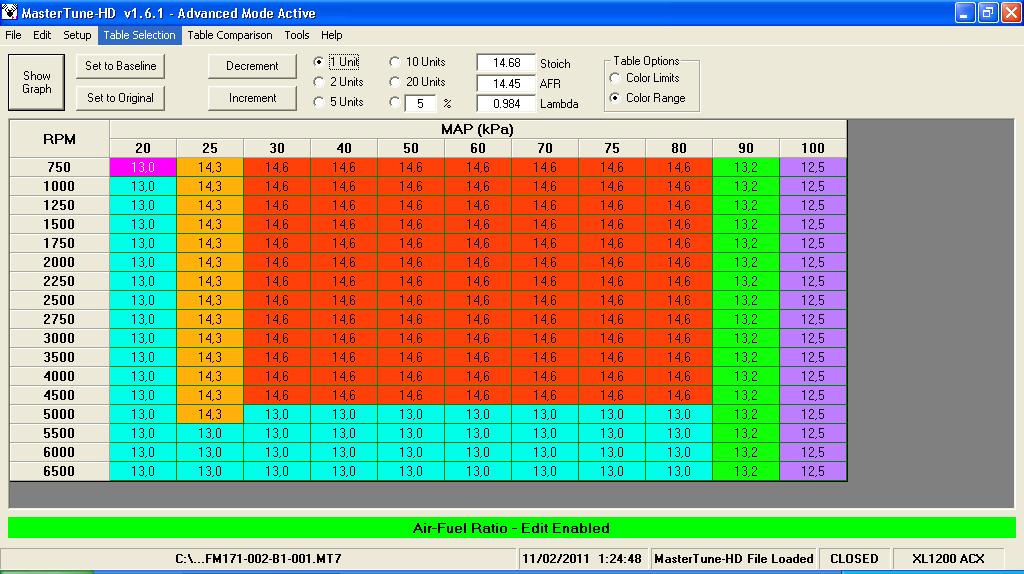The image size is (1024, 574).
Task: Select the percent step radio button
Action: point(394,103)
